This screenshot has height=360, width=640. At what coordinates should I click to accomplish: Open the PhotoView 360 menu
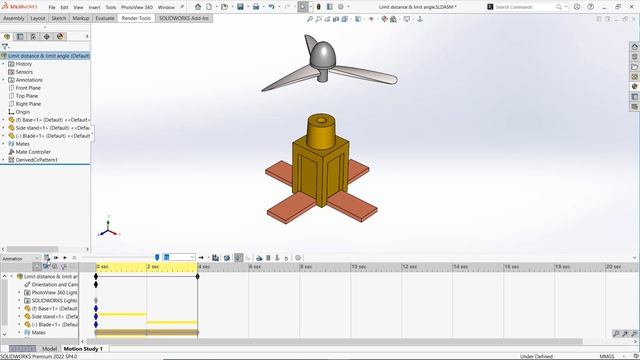tap(137, 7)
